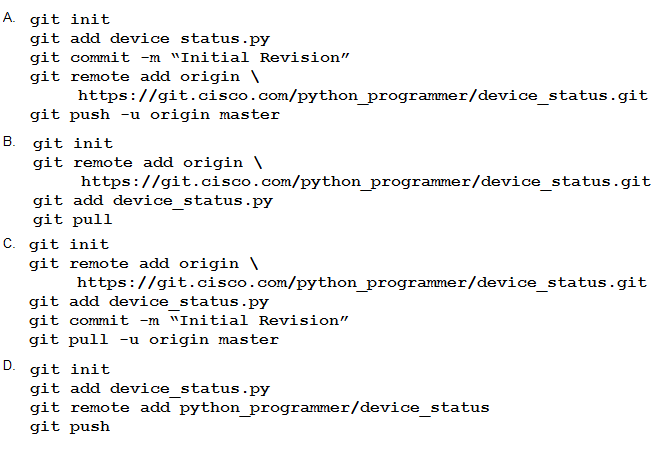656x450 pixels.
Task: Click the repository URL in option B
Action: [x=365, y=182]
